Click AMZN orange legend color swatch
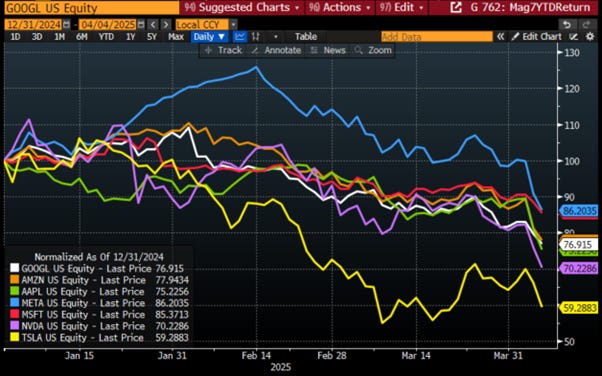602x376 pixels. [14, 280]
